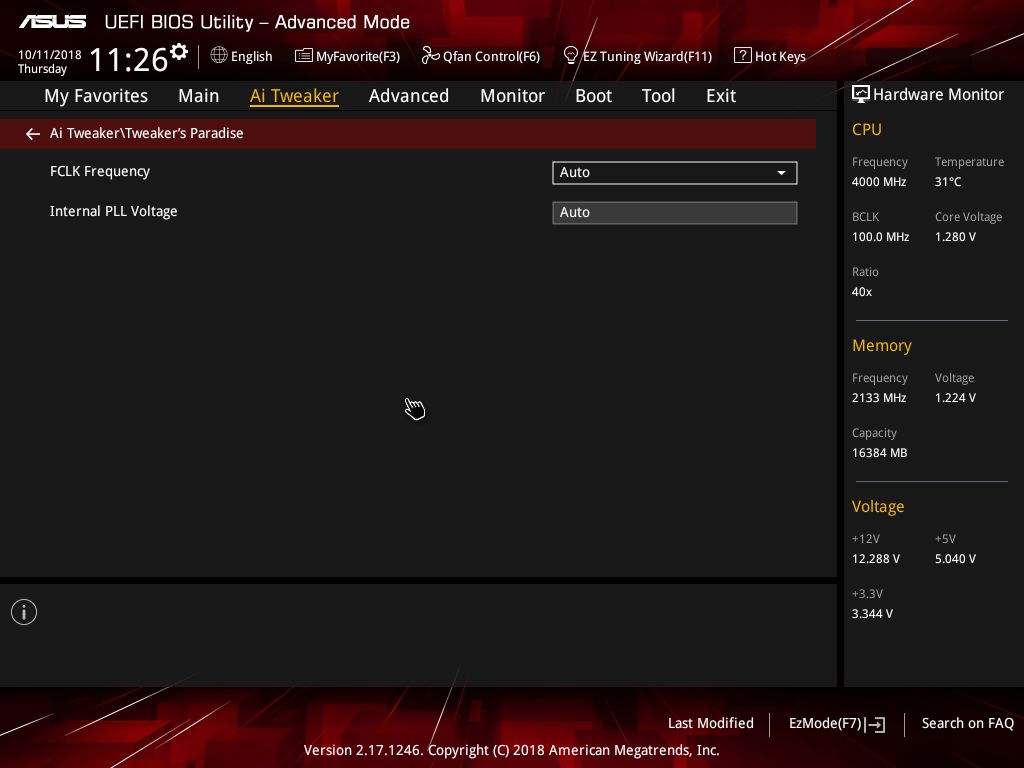Click the Qfan Control fan icon

click(430, 56)
